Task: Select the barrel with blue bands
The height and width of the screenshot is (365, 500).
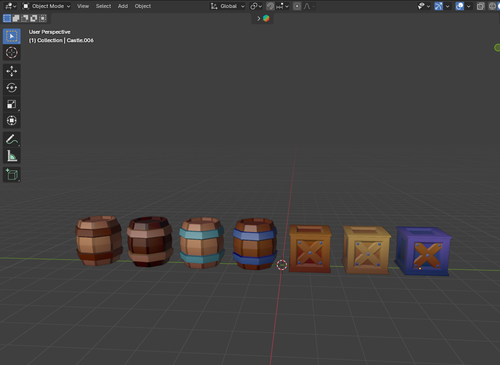Action: [255, 244]
